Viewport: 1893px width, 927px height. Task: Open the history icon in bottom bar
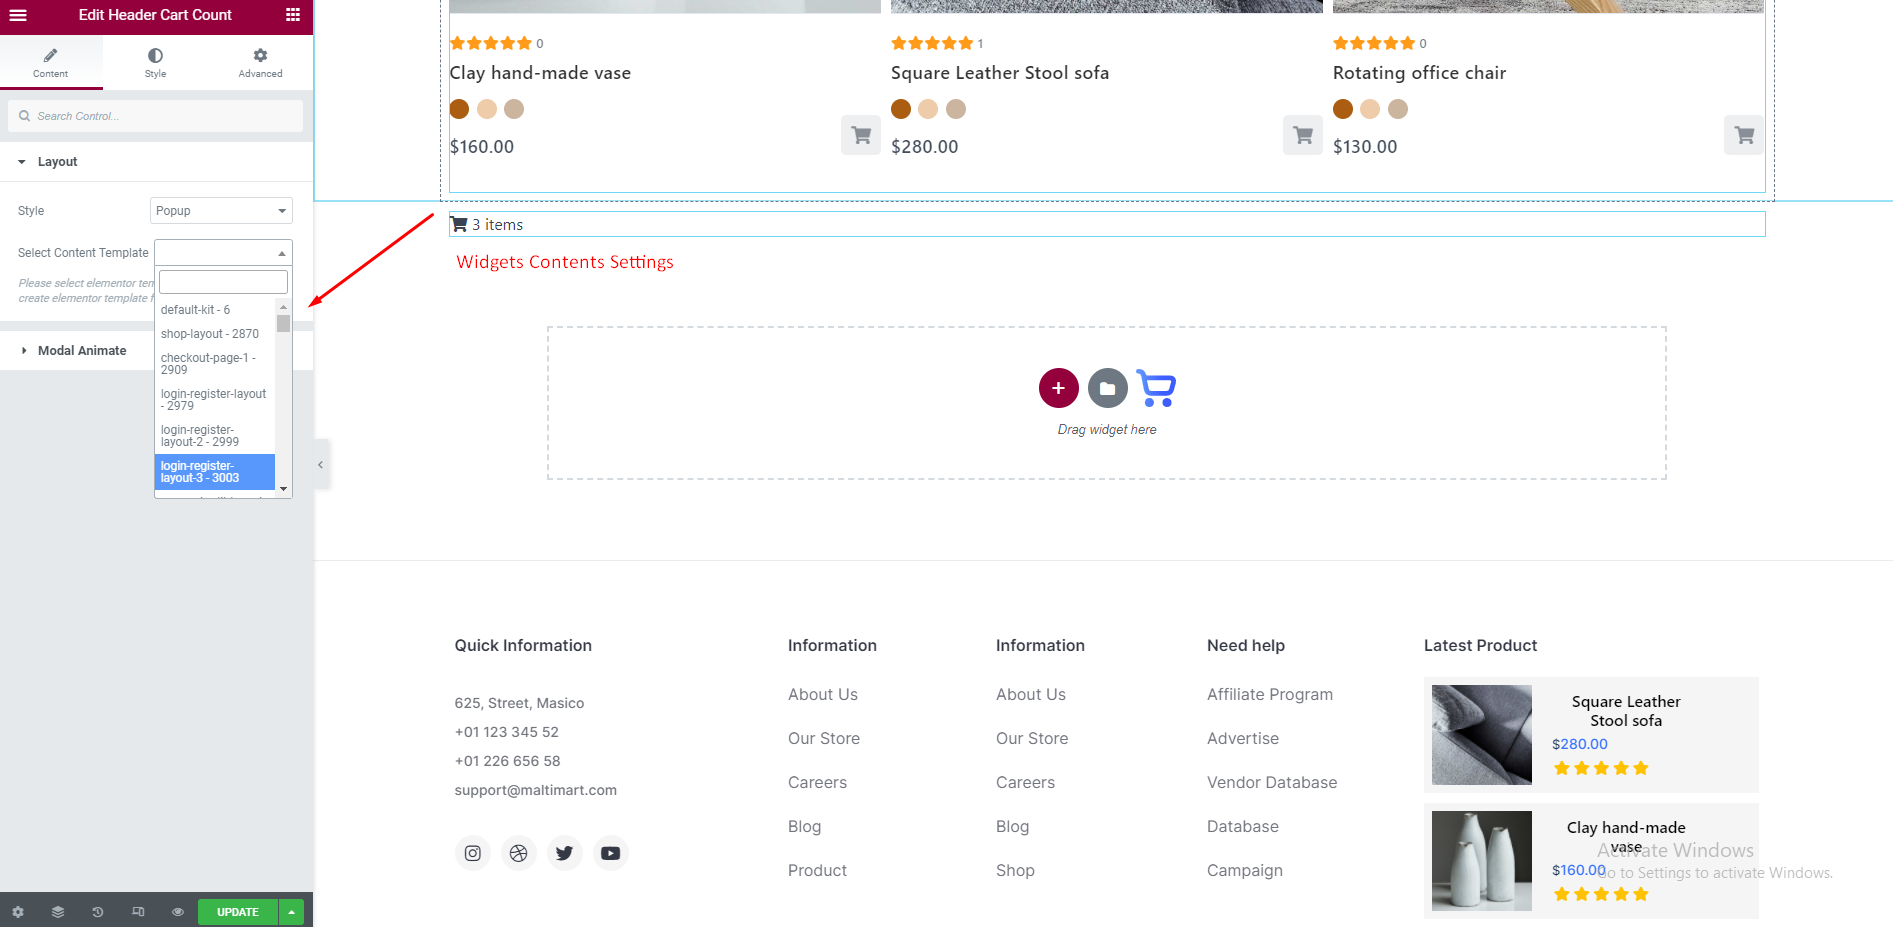[98, 912]
